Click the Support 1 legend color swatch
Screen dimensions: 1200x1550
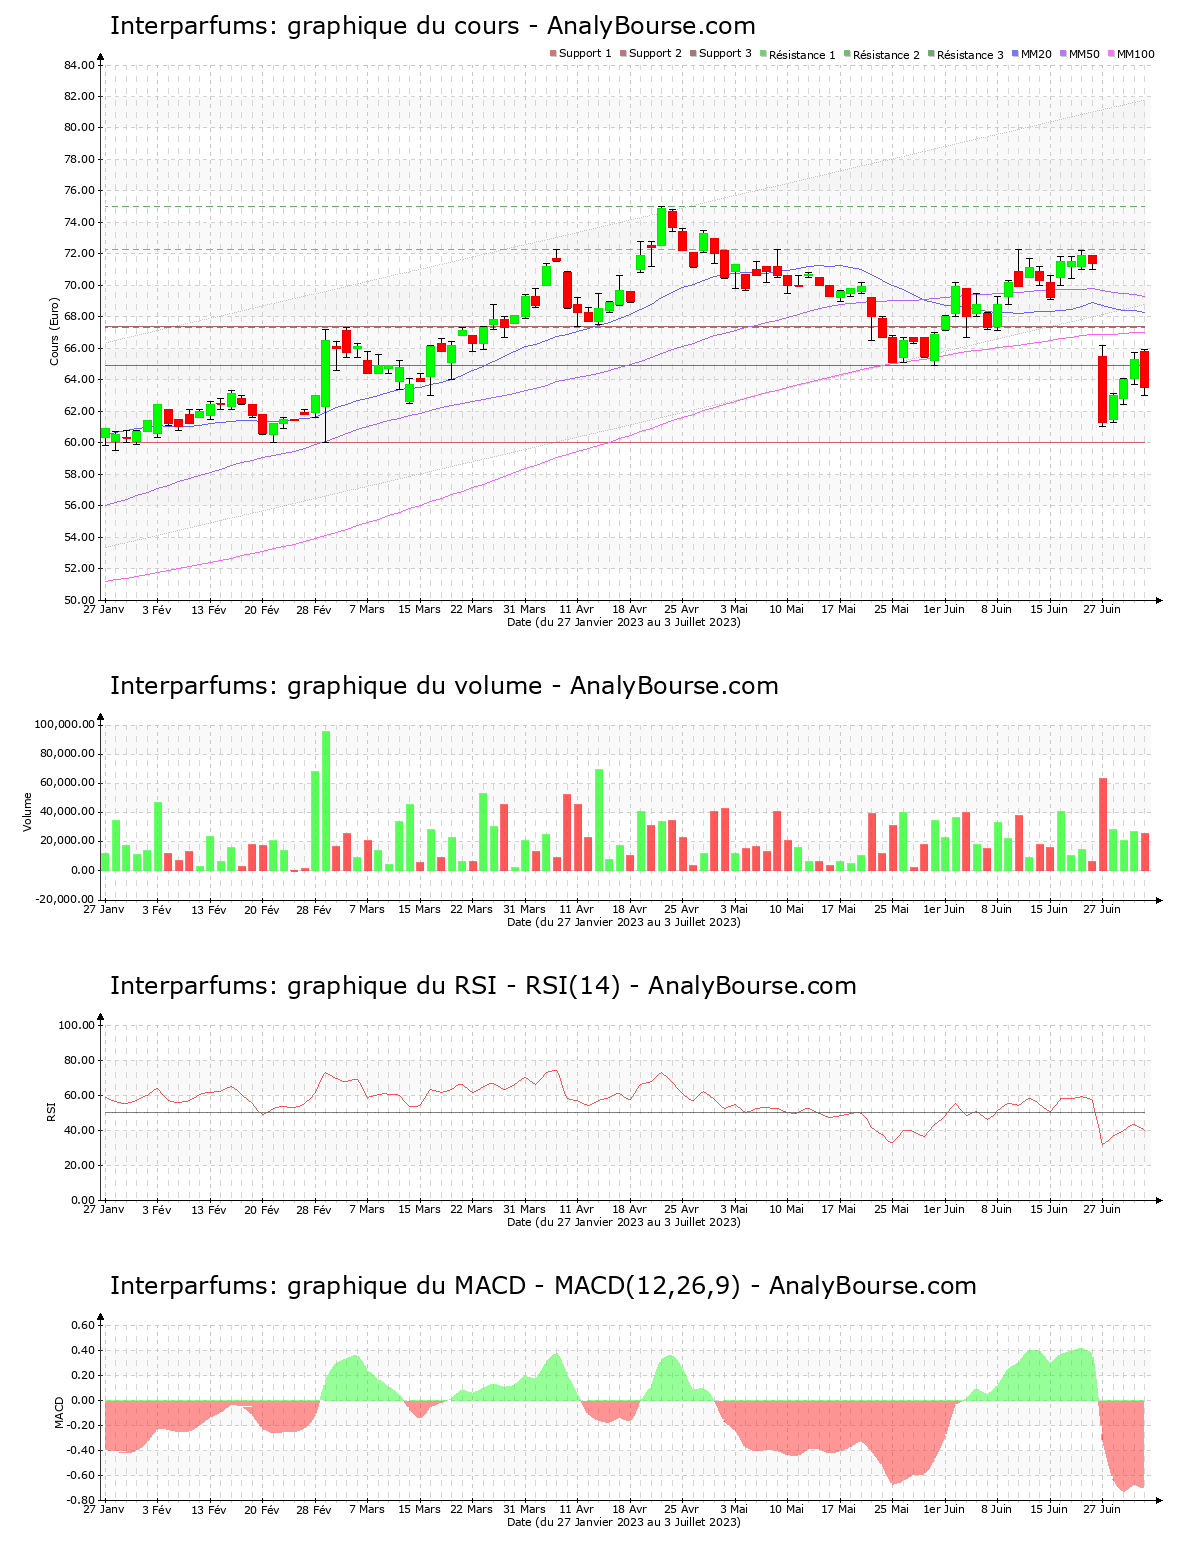[x=553, y=54]
